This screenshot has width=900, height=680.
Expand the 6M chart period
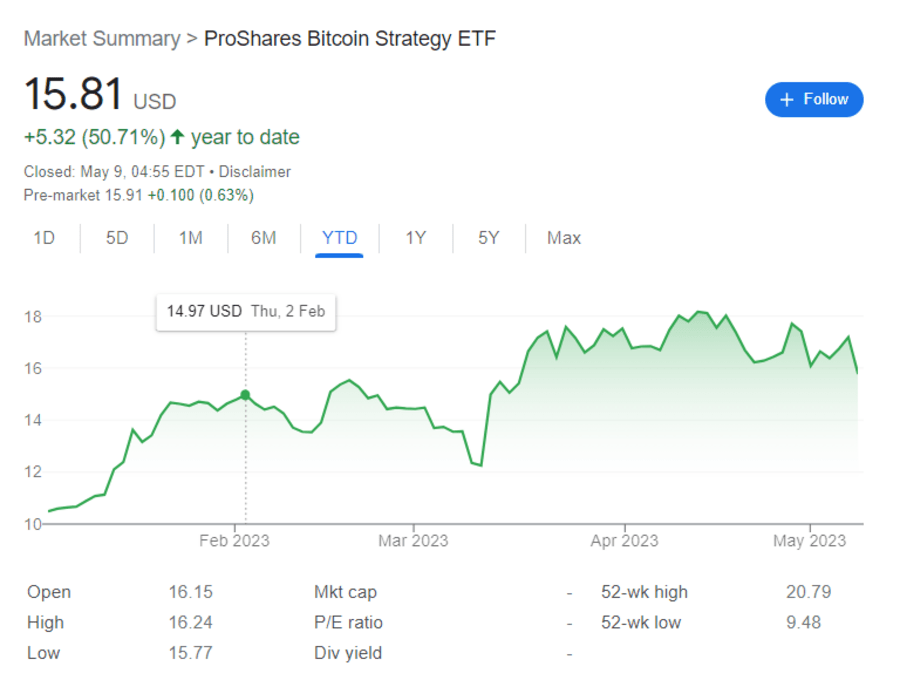[x=263, y=238]
